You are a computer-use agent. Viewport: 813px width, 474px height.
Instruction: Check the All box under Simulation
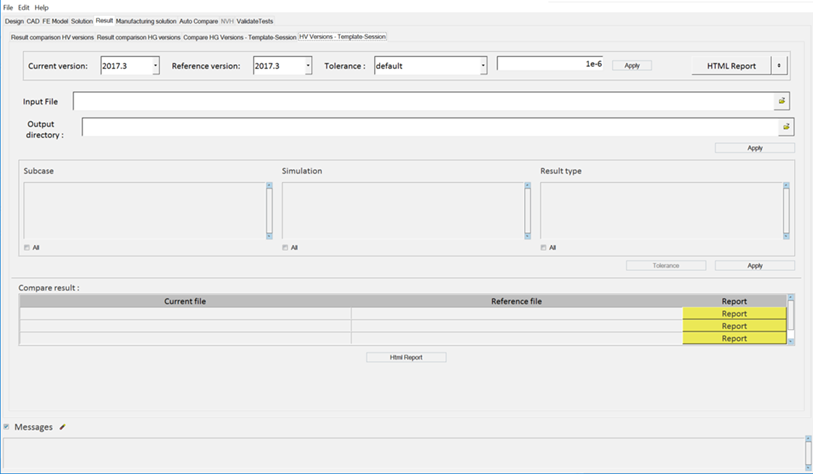pos(285,247)
